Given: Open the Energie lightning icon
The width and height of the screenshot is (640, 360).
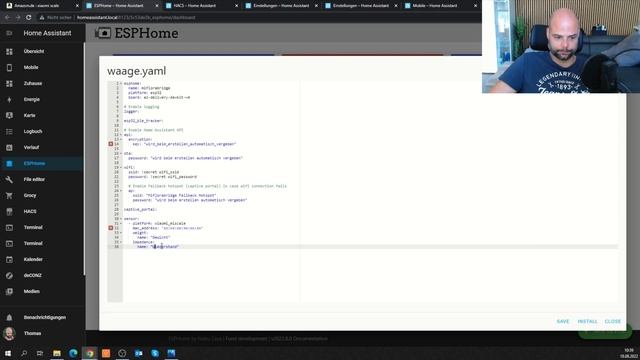Looking at the screenshot, I should [x=9, y=100].
